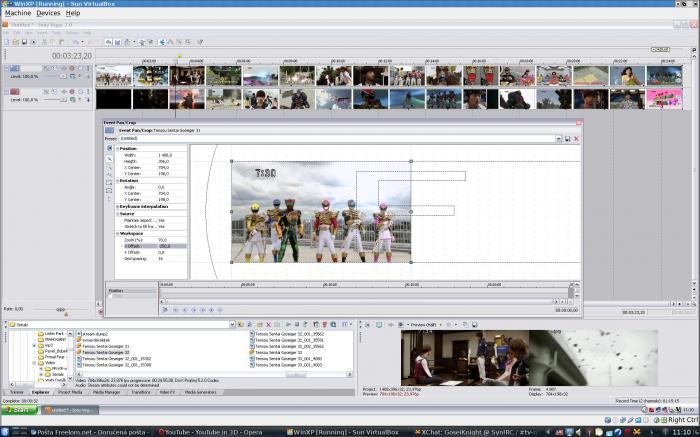Toggle the Automatic Crossfades toolbar icon

117,42
